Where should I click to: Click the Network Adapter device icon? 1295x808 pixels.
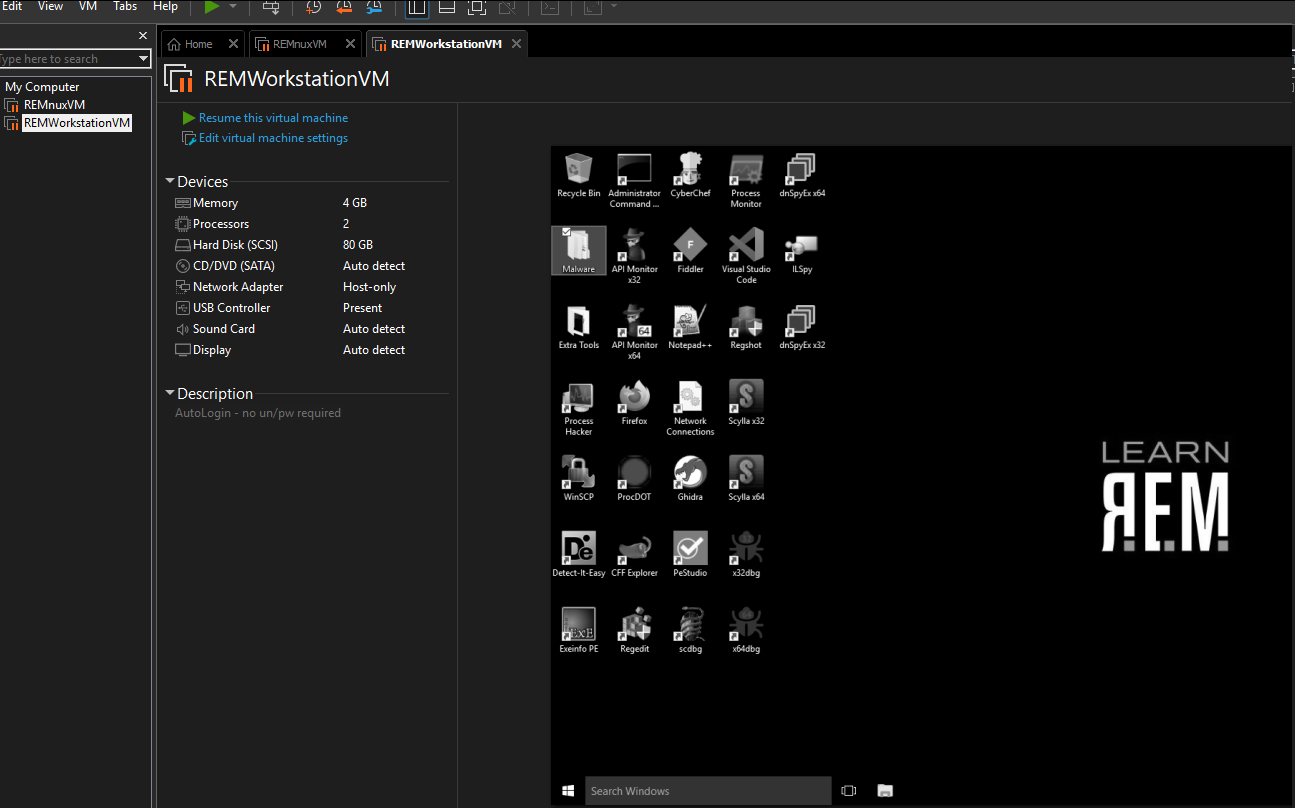[x=182, y=287]
